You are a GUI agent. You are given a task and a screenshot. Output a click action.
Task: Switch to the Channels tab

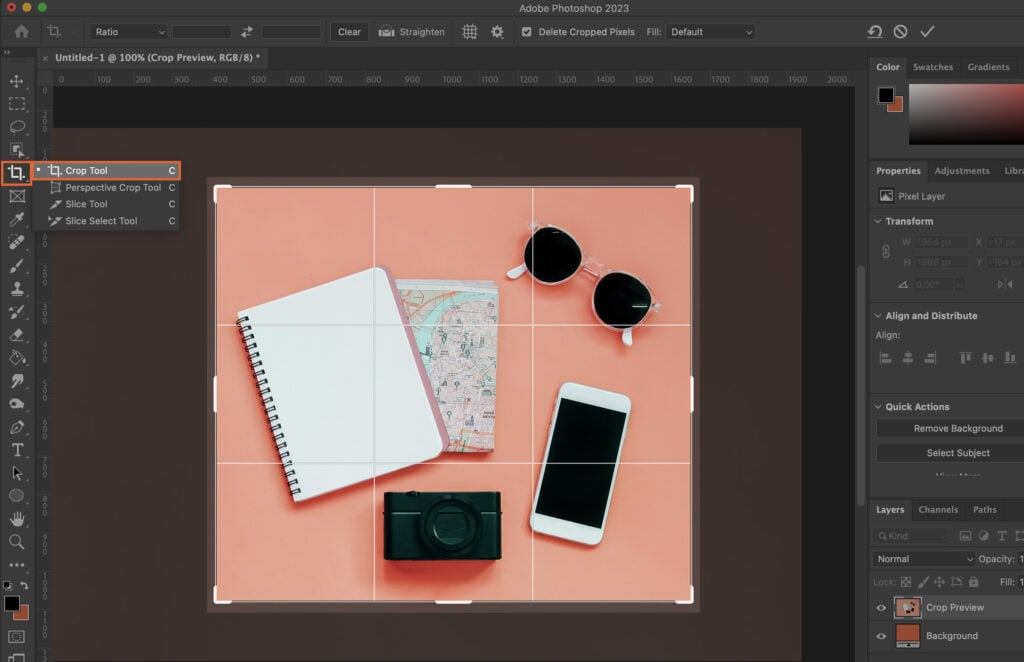938,509
